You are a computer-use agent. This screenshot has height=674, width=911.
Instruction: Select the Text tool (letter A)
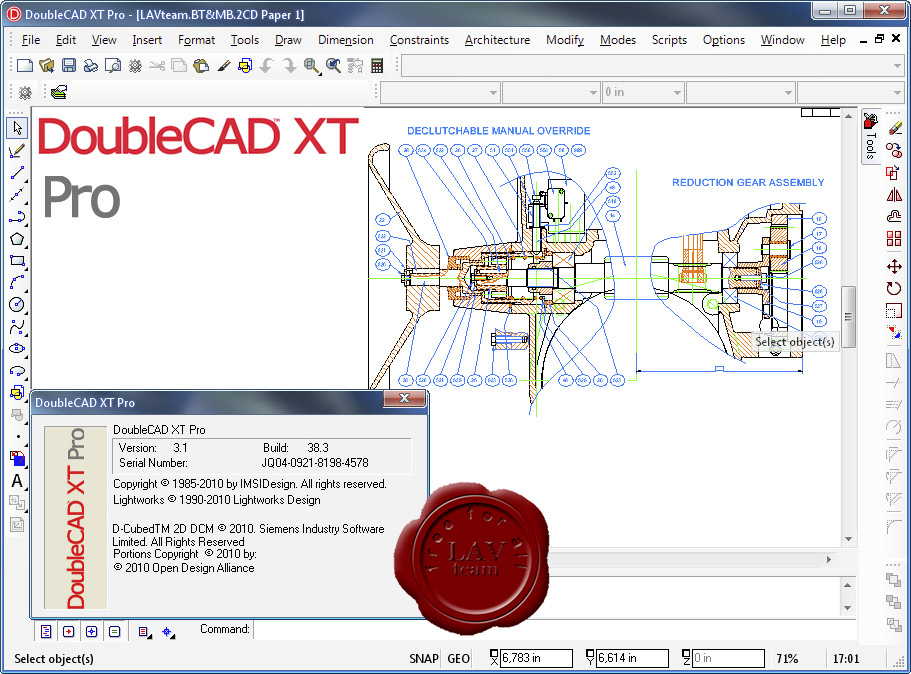pyautogui.click(x=17, y=481)
